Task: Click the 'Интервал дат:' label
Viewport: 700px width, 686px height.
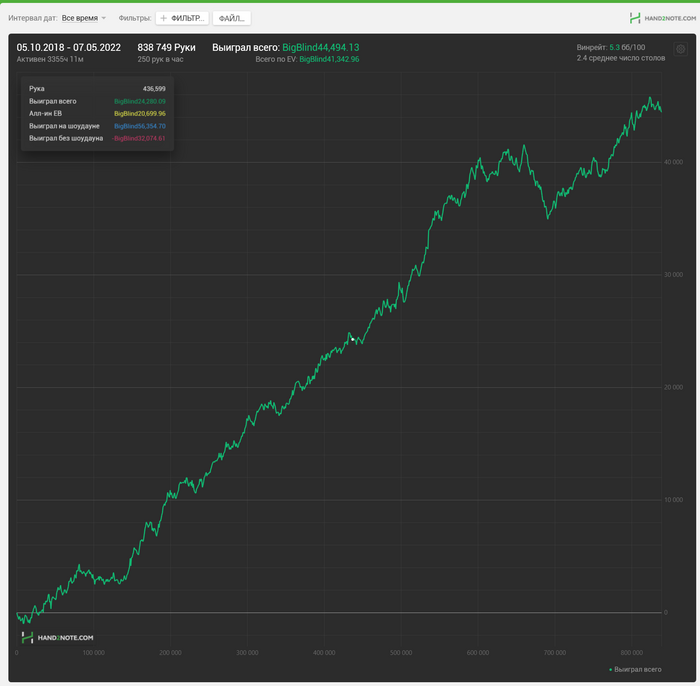Action: [33, 18]
